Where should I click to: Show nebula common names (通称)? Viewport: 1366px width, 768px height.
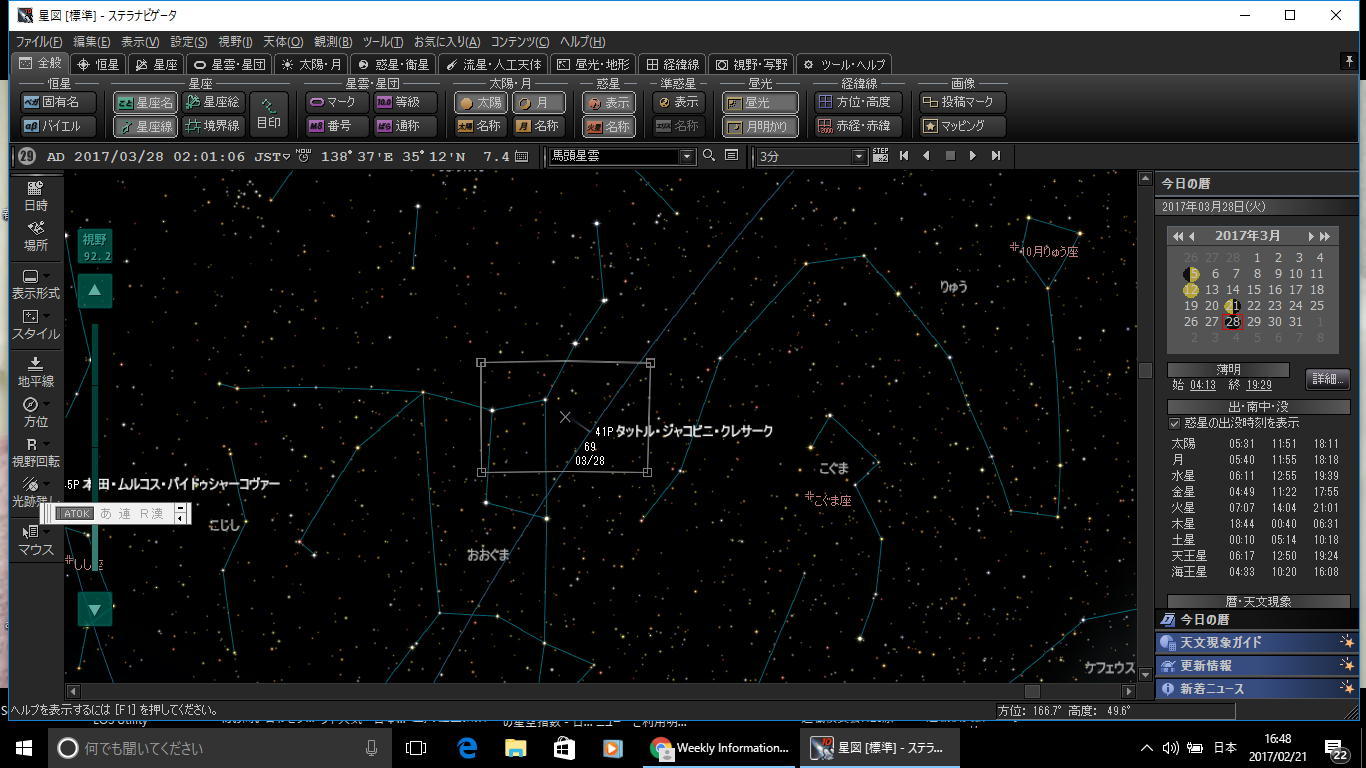pos(405,126)
